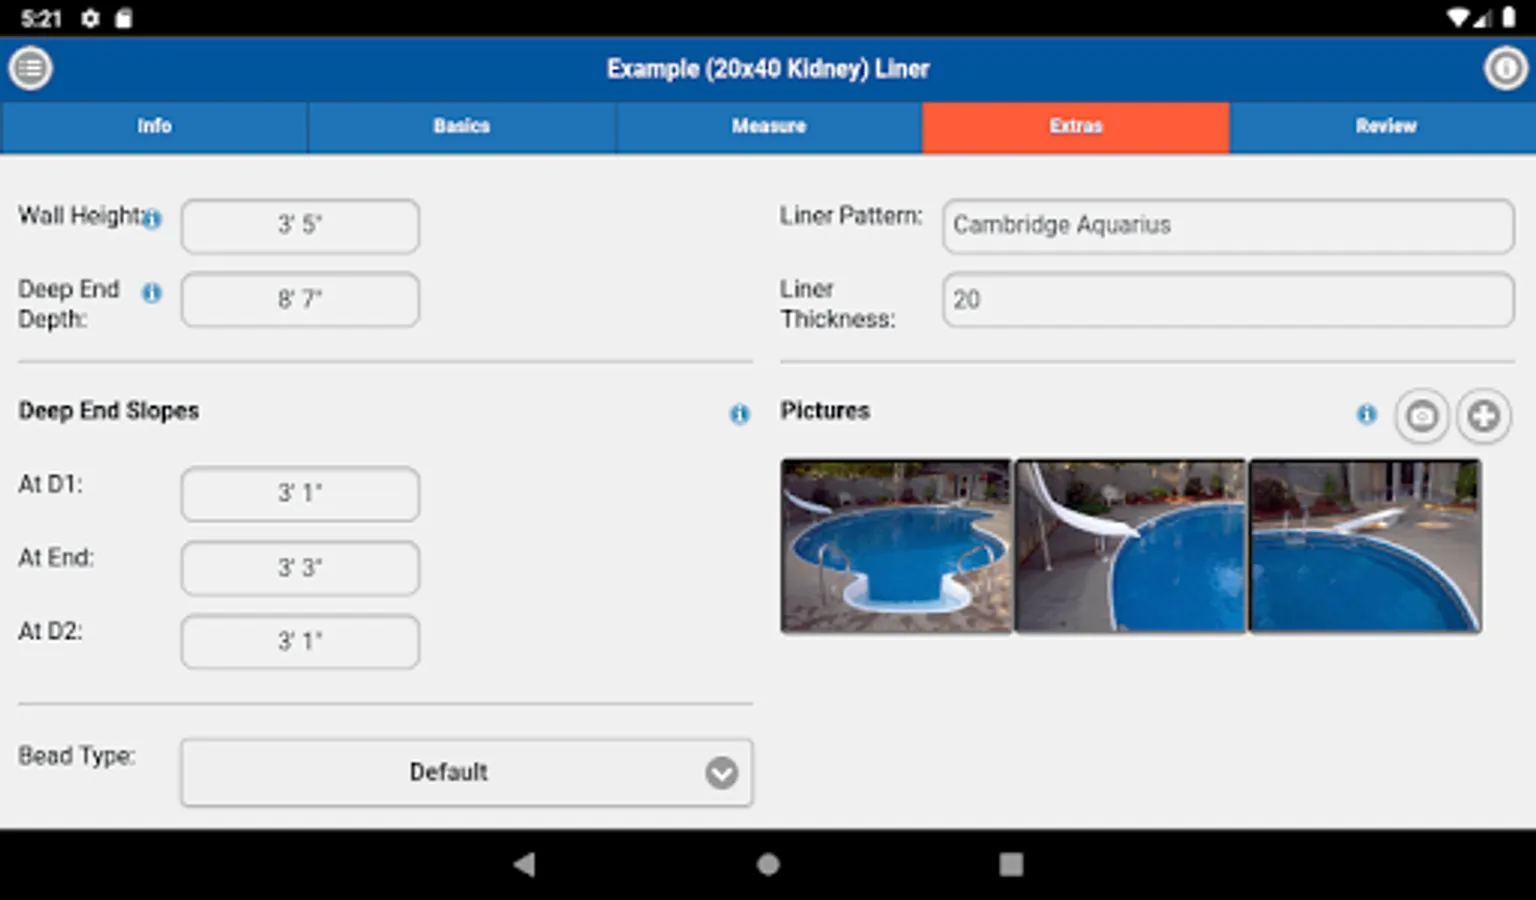The image size is (1536, 900).
Task: Click the 'Pictures' heading
Action: pos(825,411)
